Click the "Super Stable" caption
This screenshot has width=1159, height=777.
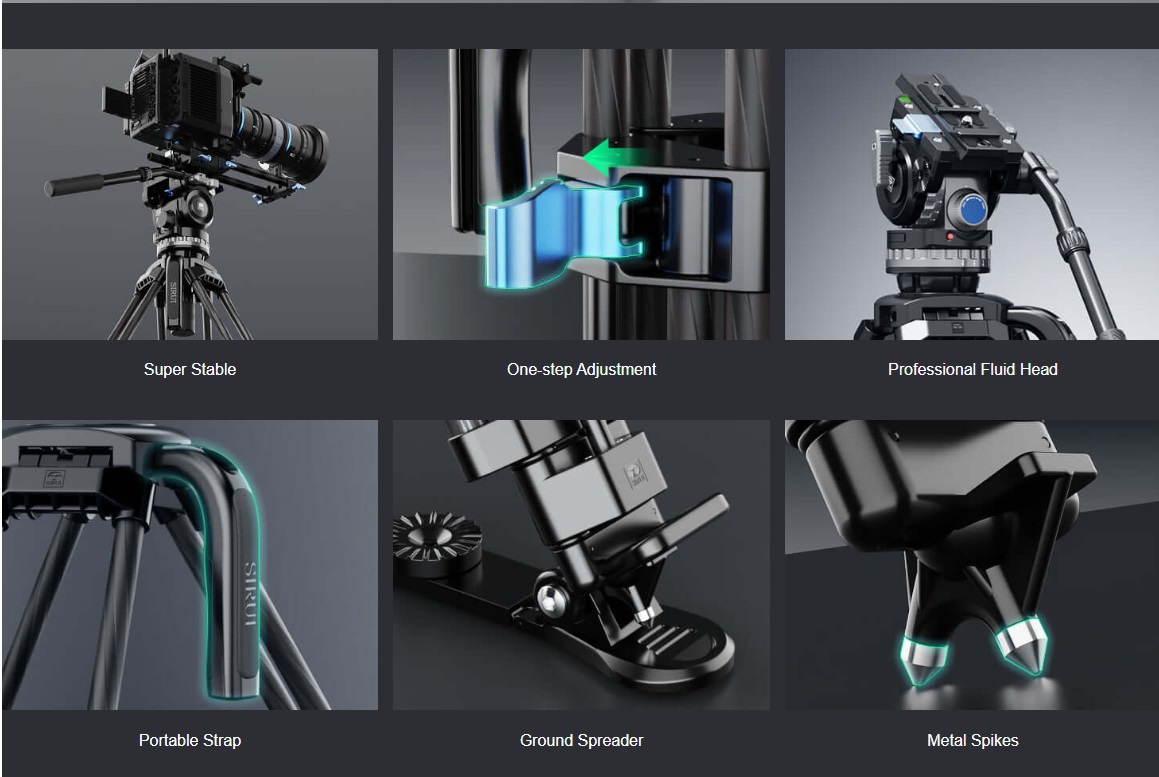pyautogui.click(x=190, y=369)
